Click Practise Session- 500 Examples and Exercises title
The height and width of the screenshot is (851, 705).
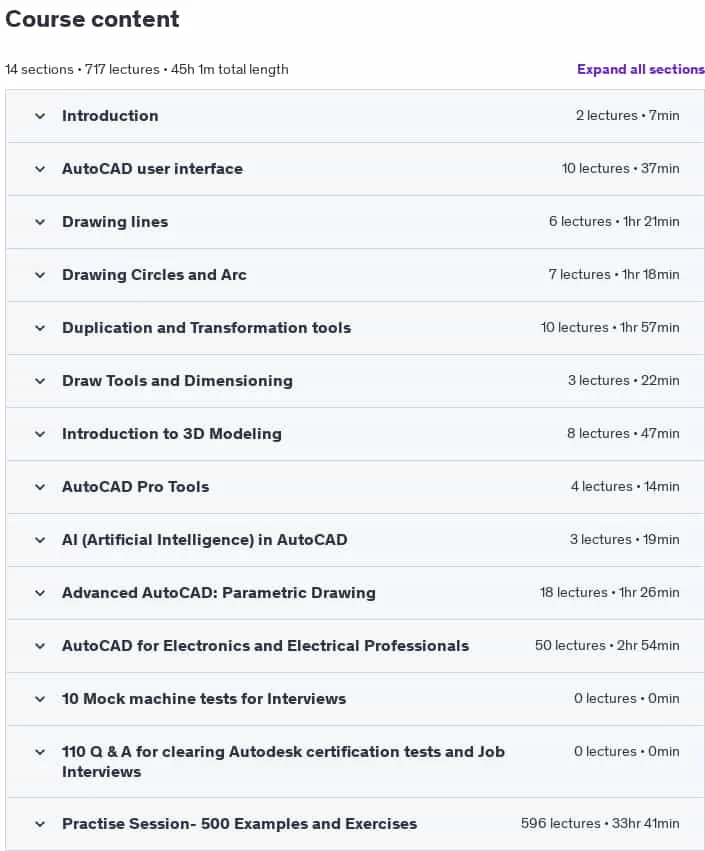click(239, 824)
